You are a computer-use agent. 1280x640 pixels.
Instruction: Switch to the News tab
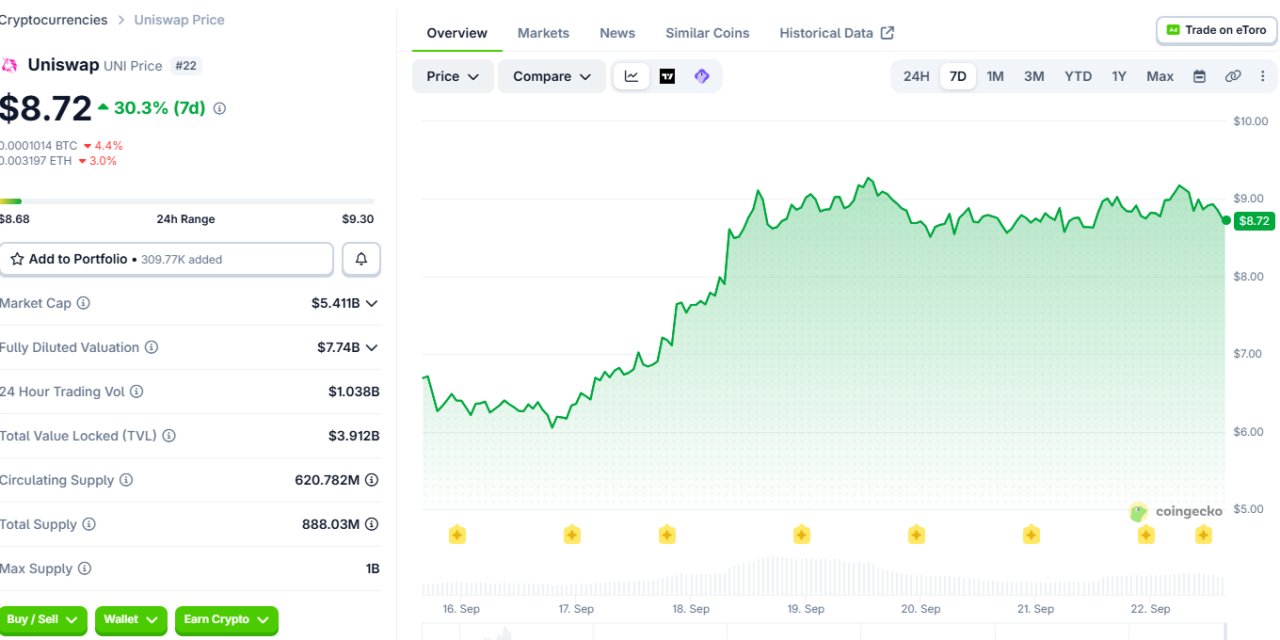coord(617,33)
